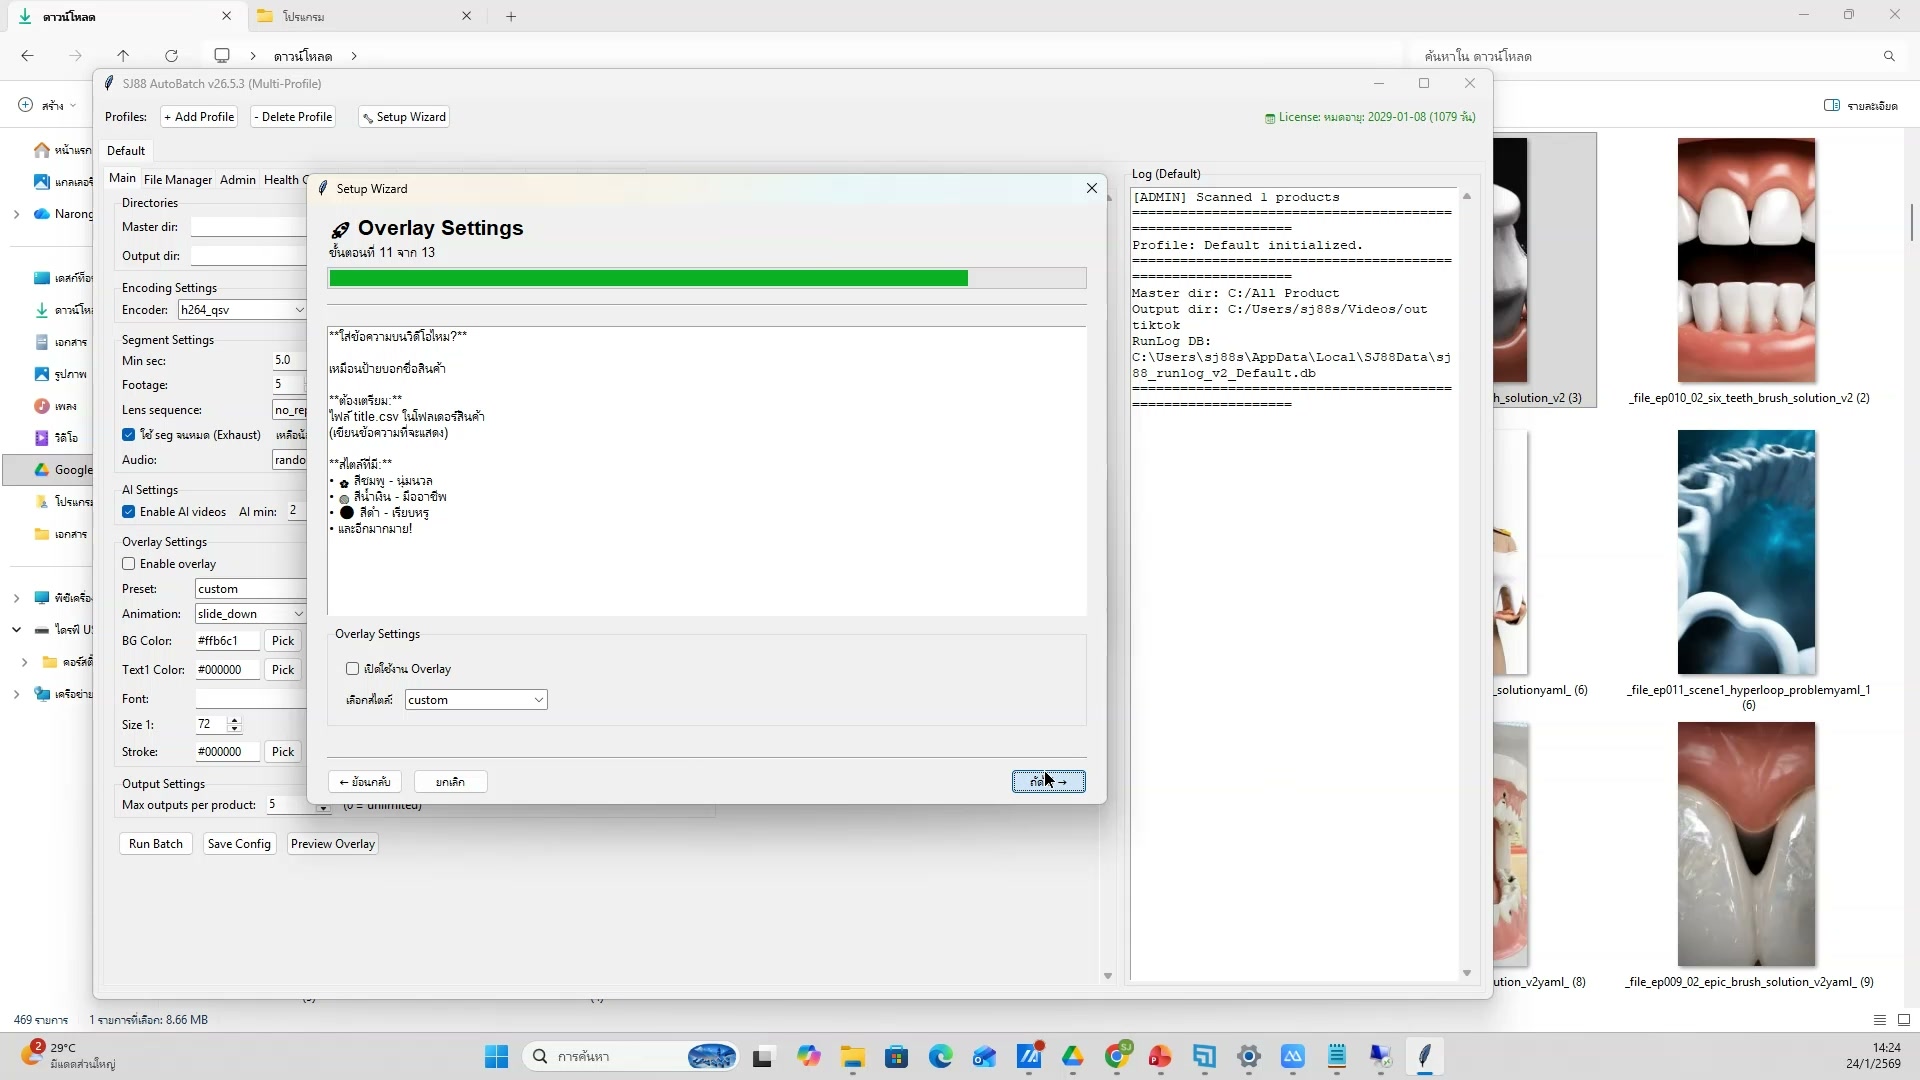Click the Next button in the Setup Wizard
This screenshot has width=1920, height=1080.
pos(1048,782)
